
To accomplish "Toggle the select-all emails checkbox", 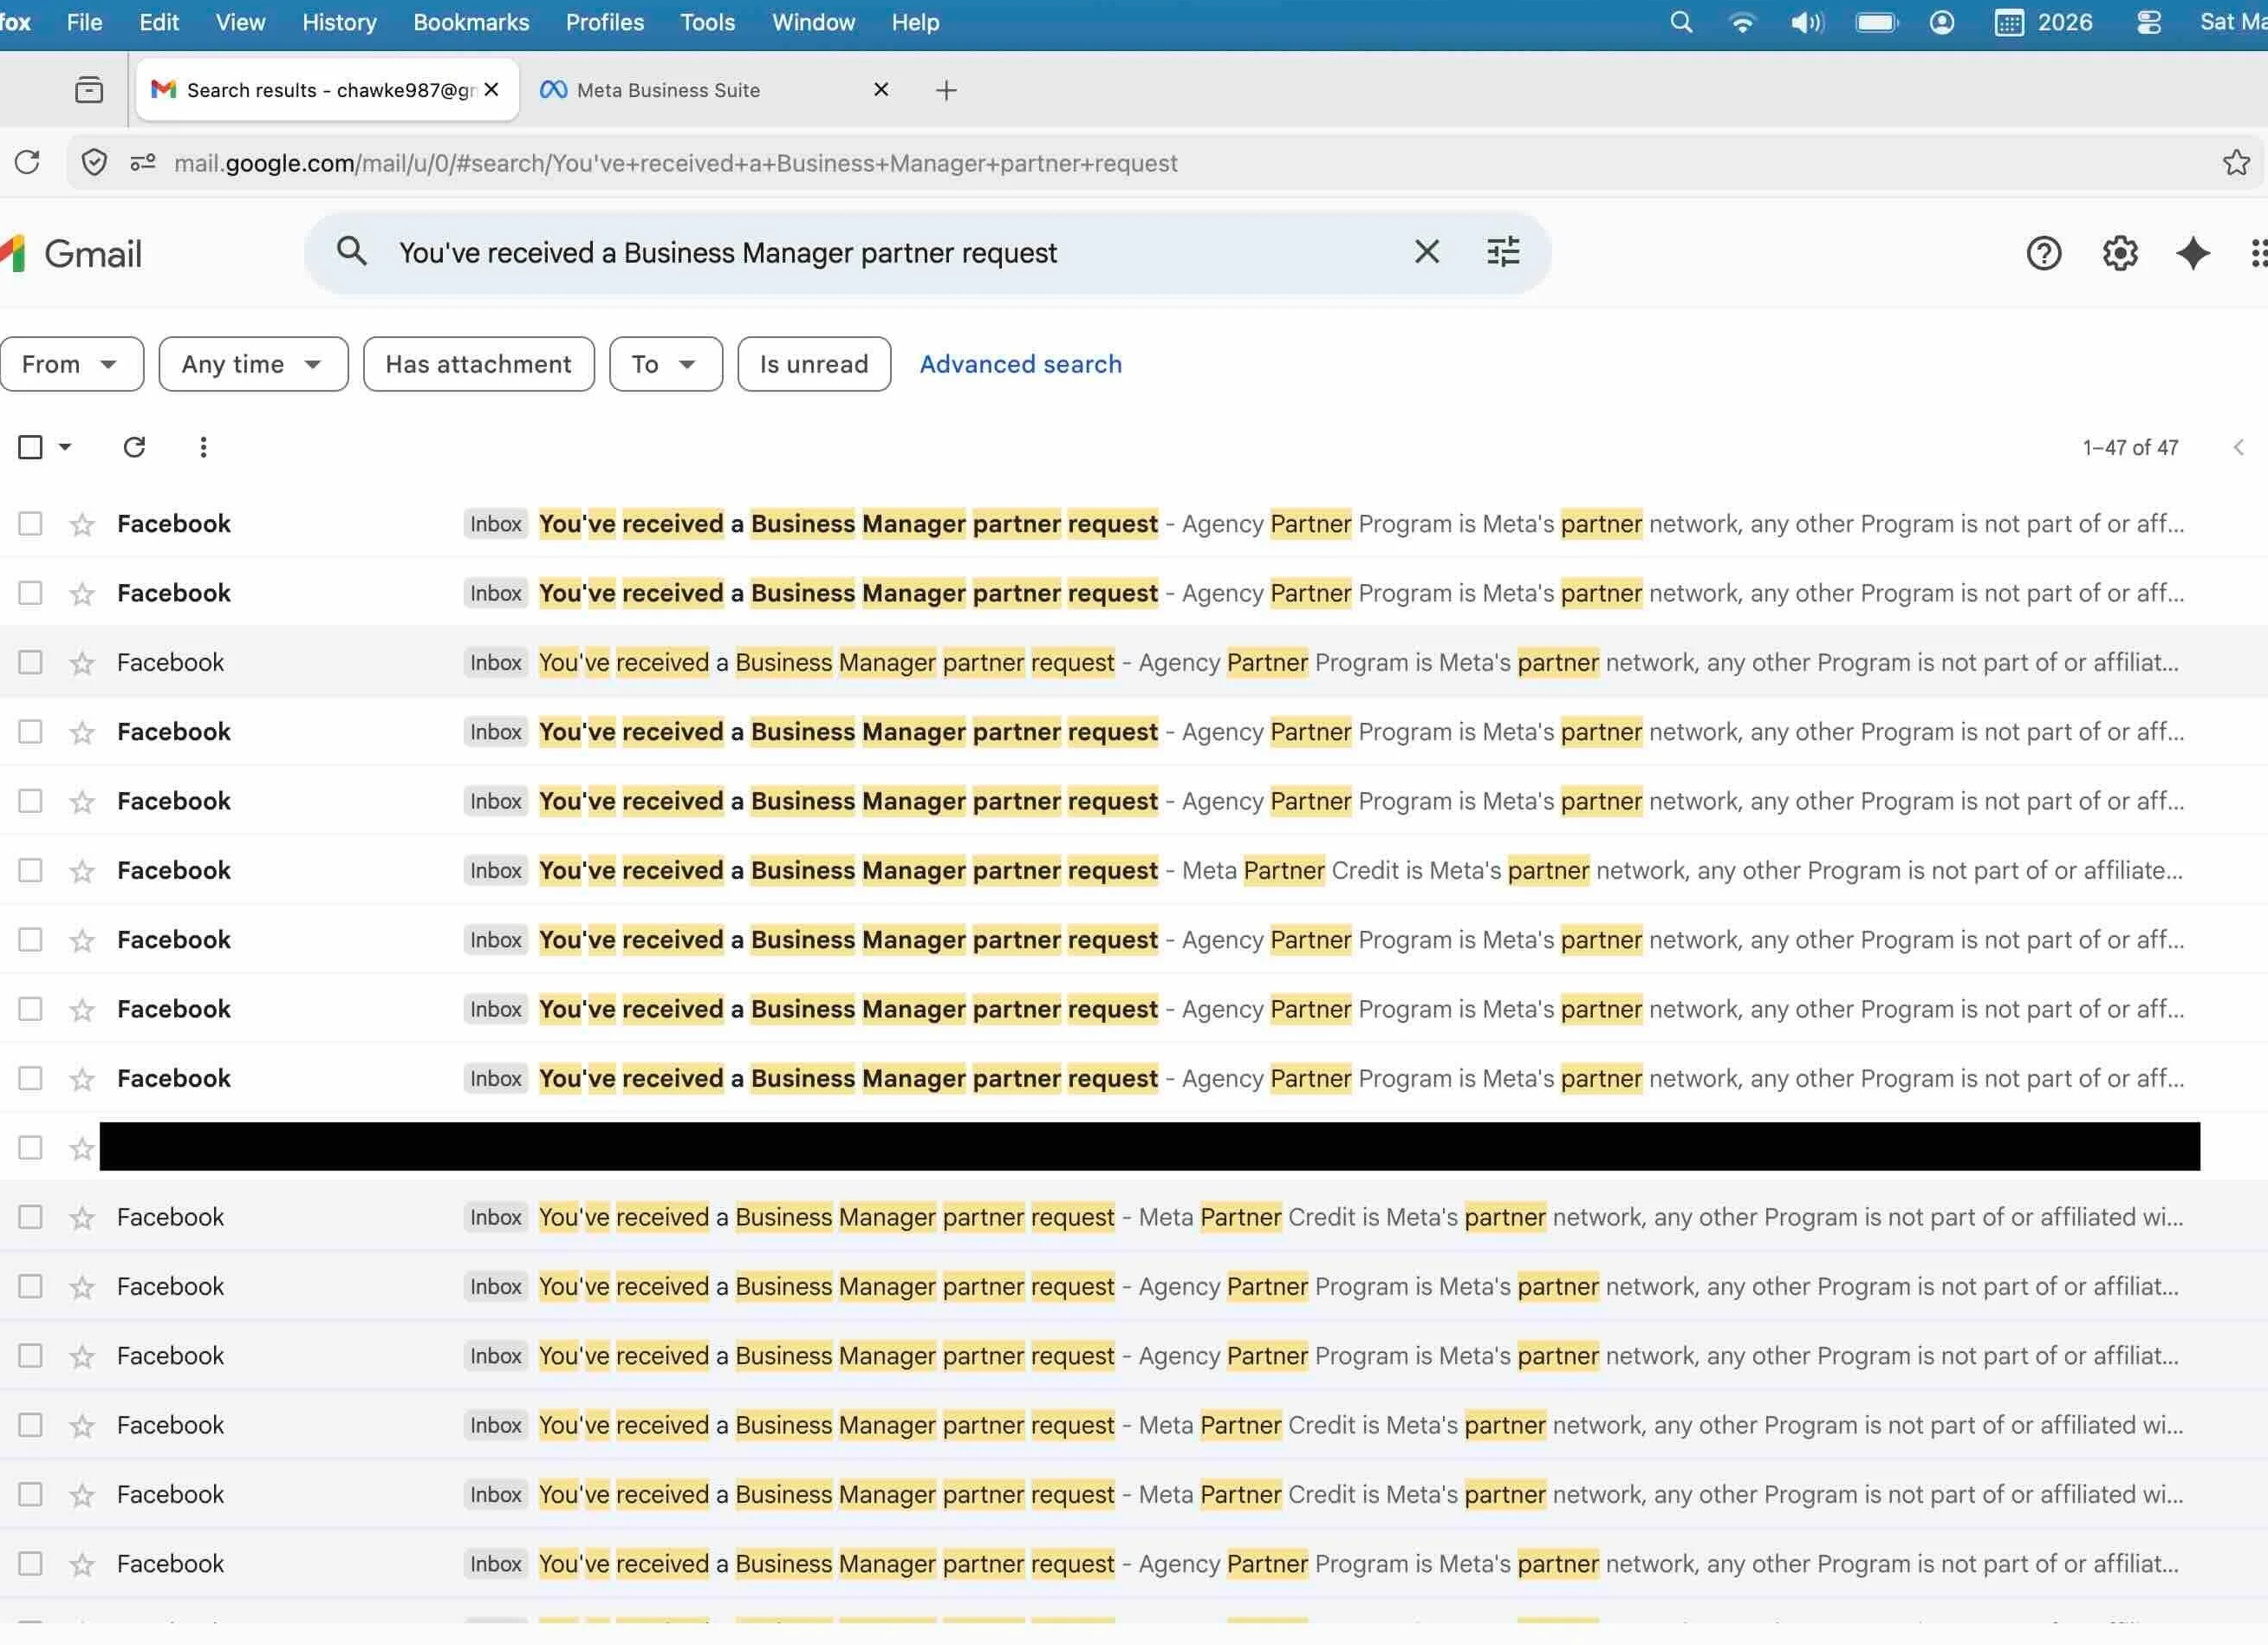I will tap(30, 447).
